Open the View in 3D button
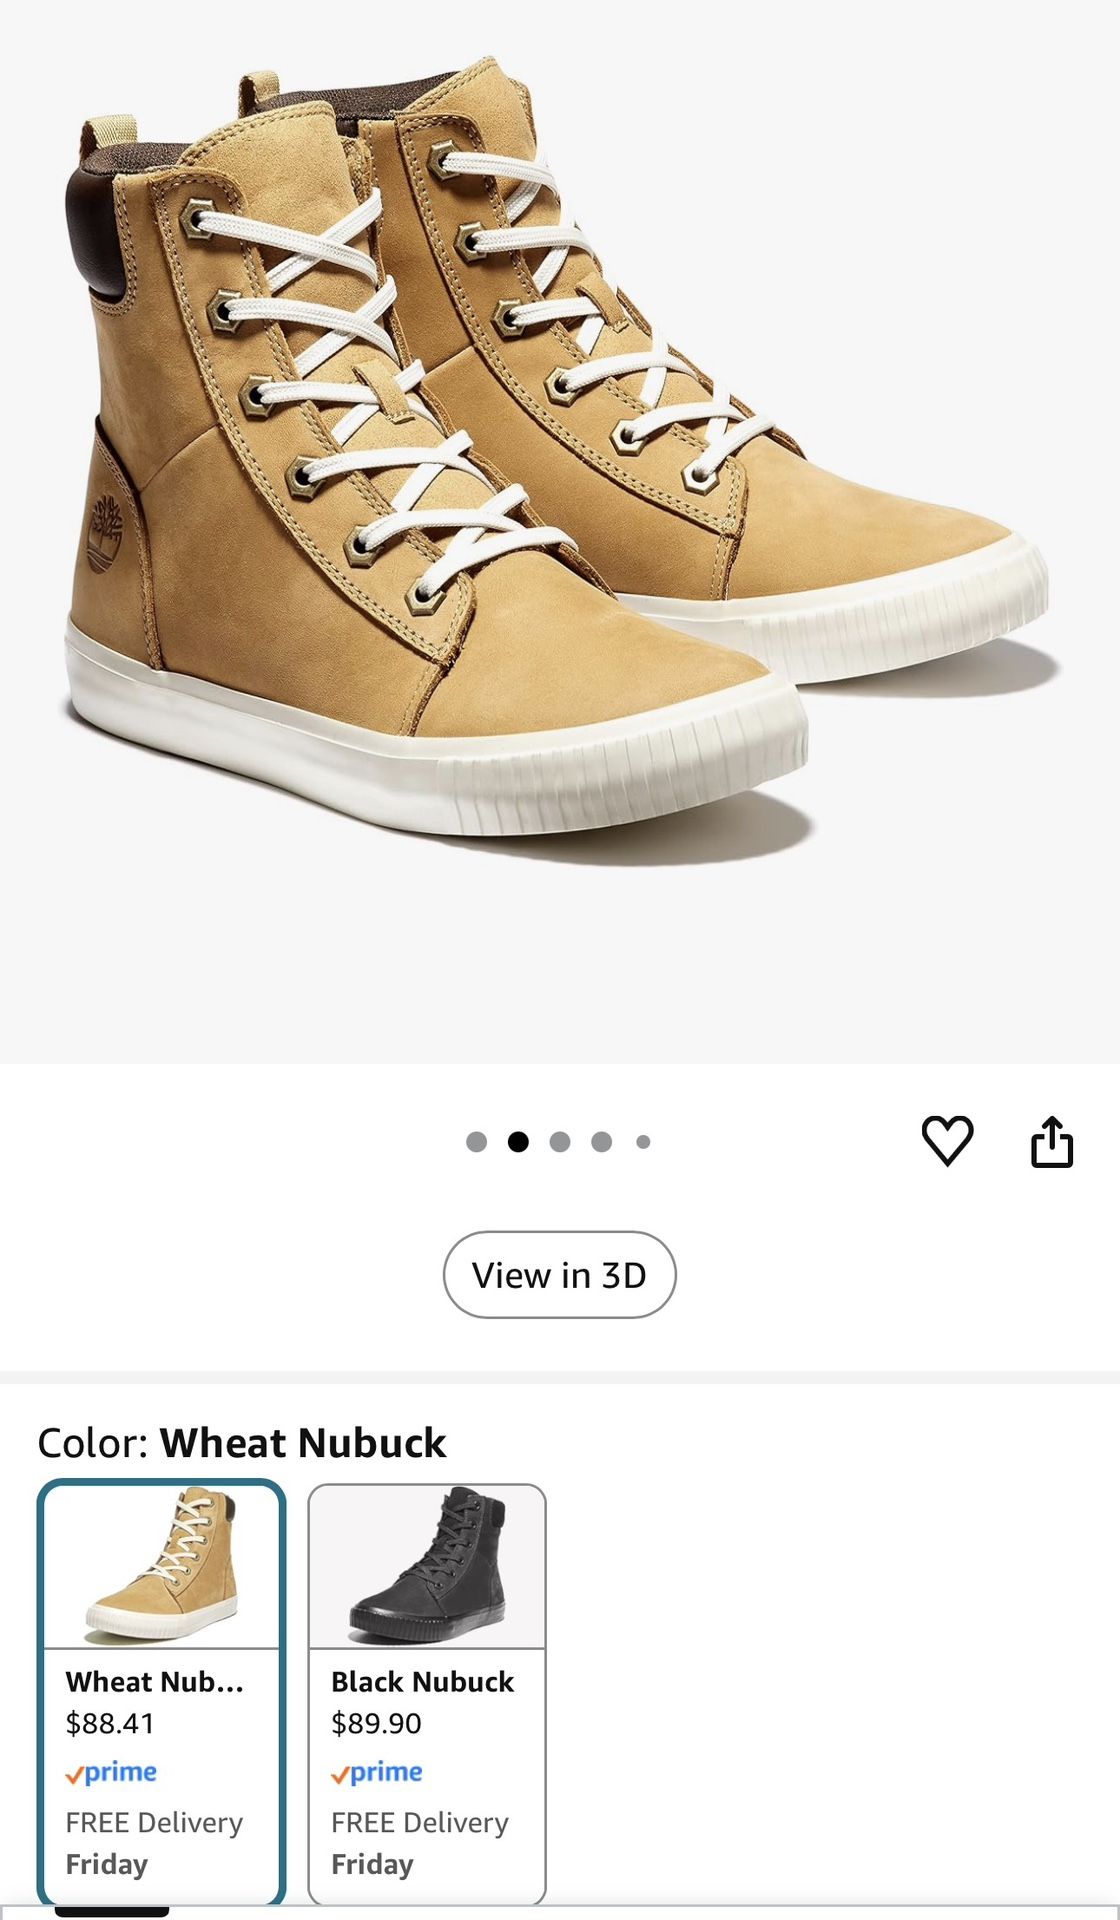The image size is (1120, 1920). pos(559,1275)
